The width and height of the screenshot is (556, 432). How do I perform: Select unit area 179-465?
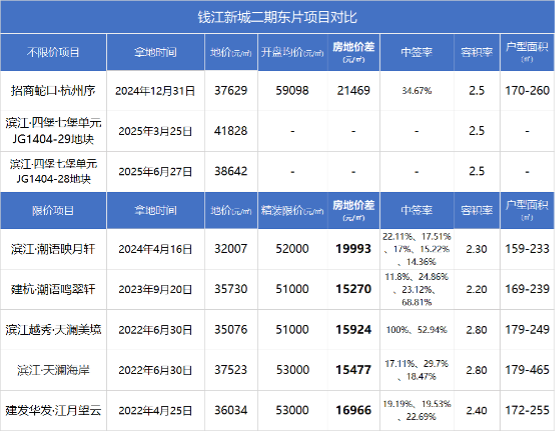point(527,370)
